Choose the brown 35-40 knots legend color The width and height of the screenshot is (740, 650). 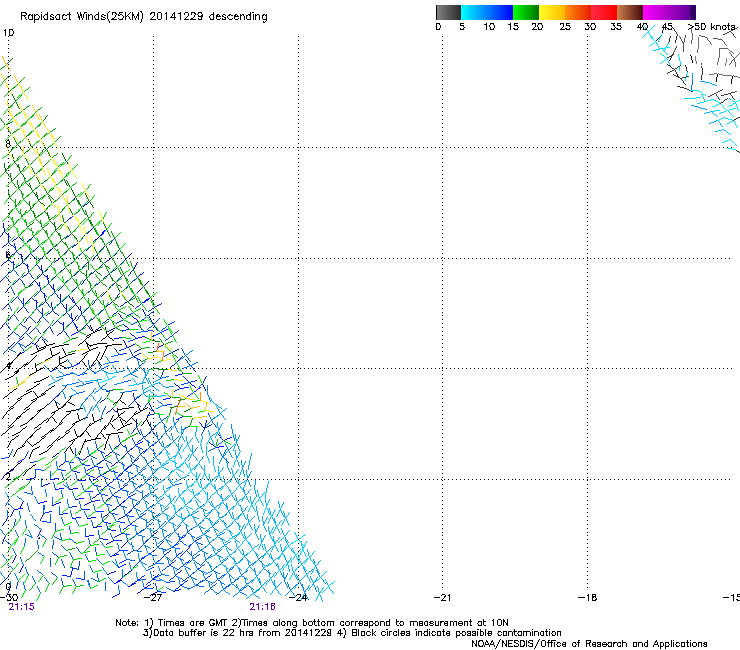click(630, 12)
